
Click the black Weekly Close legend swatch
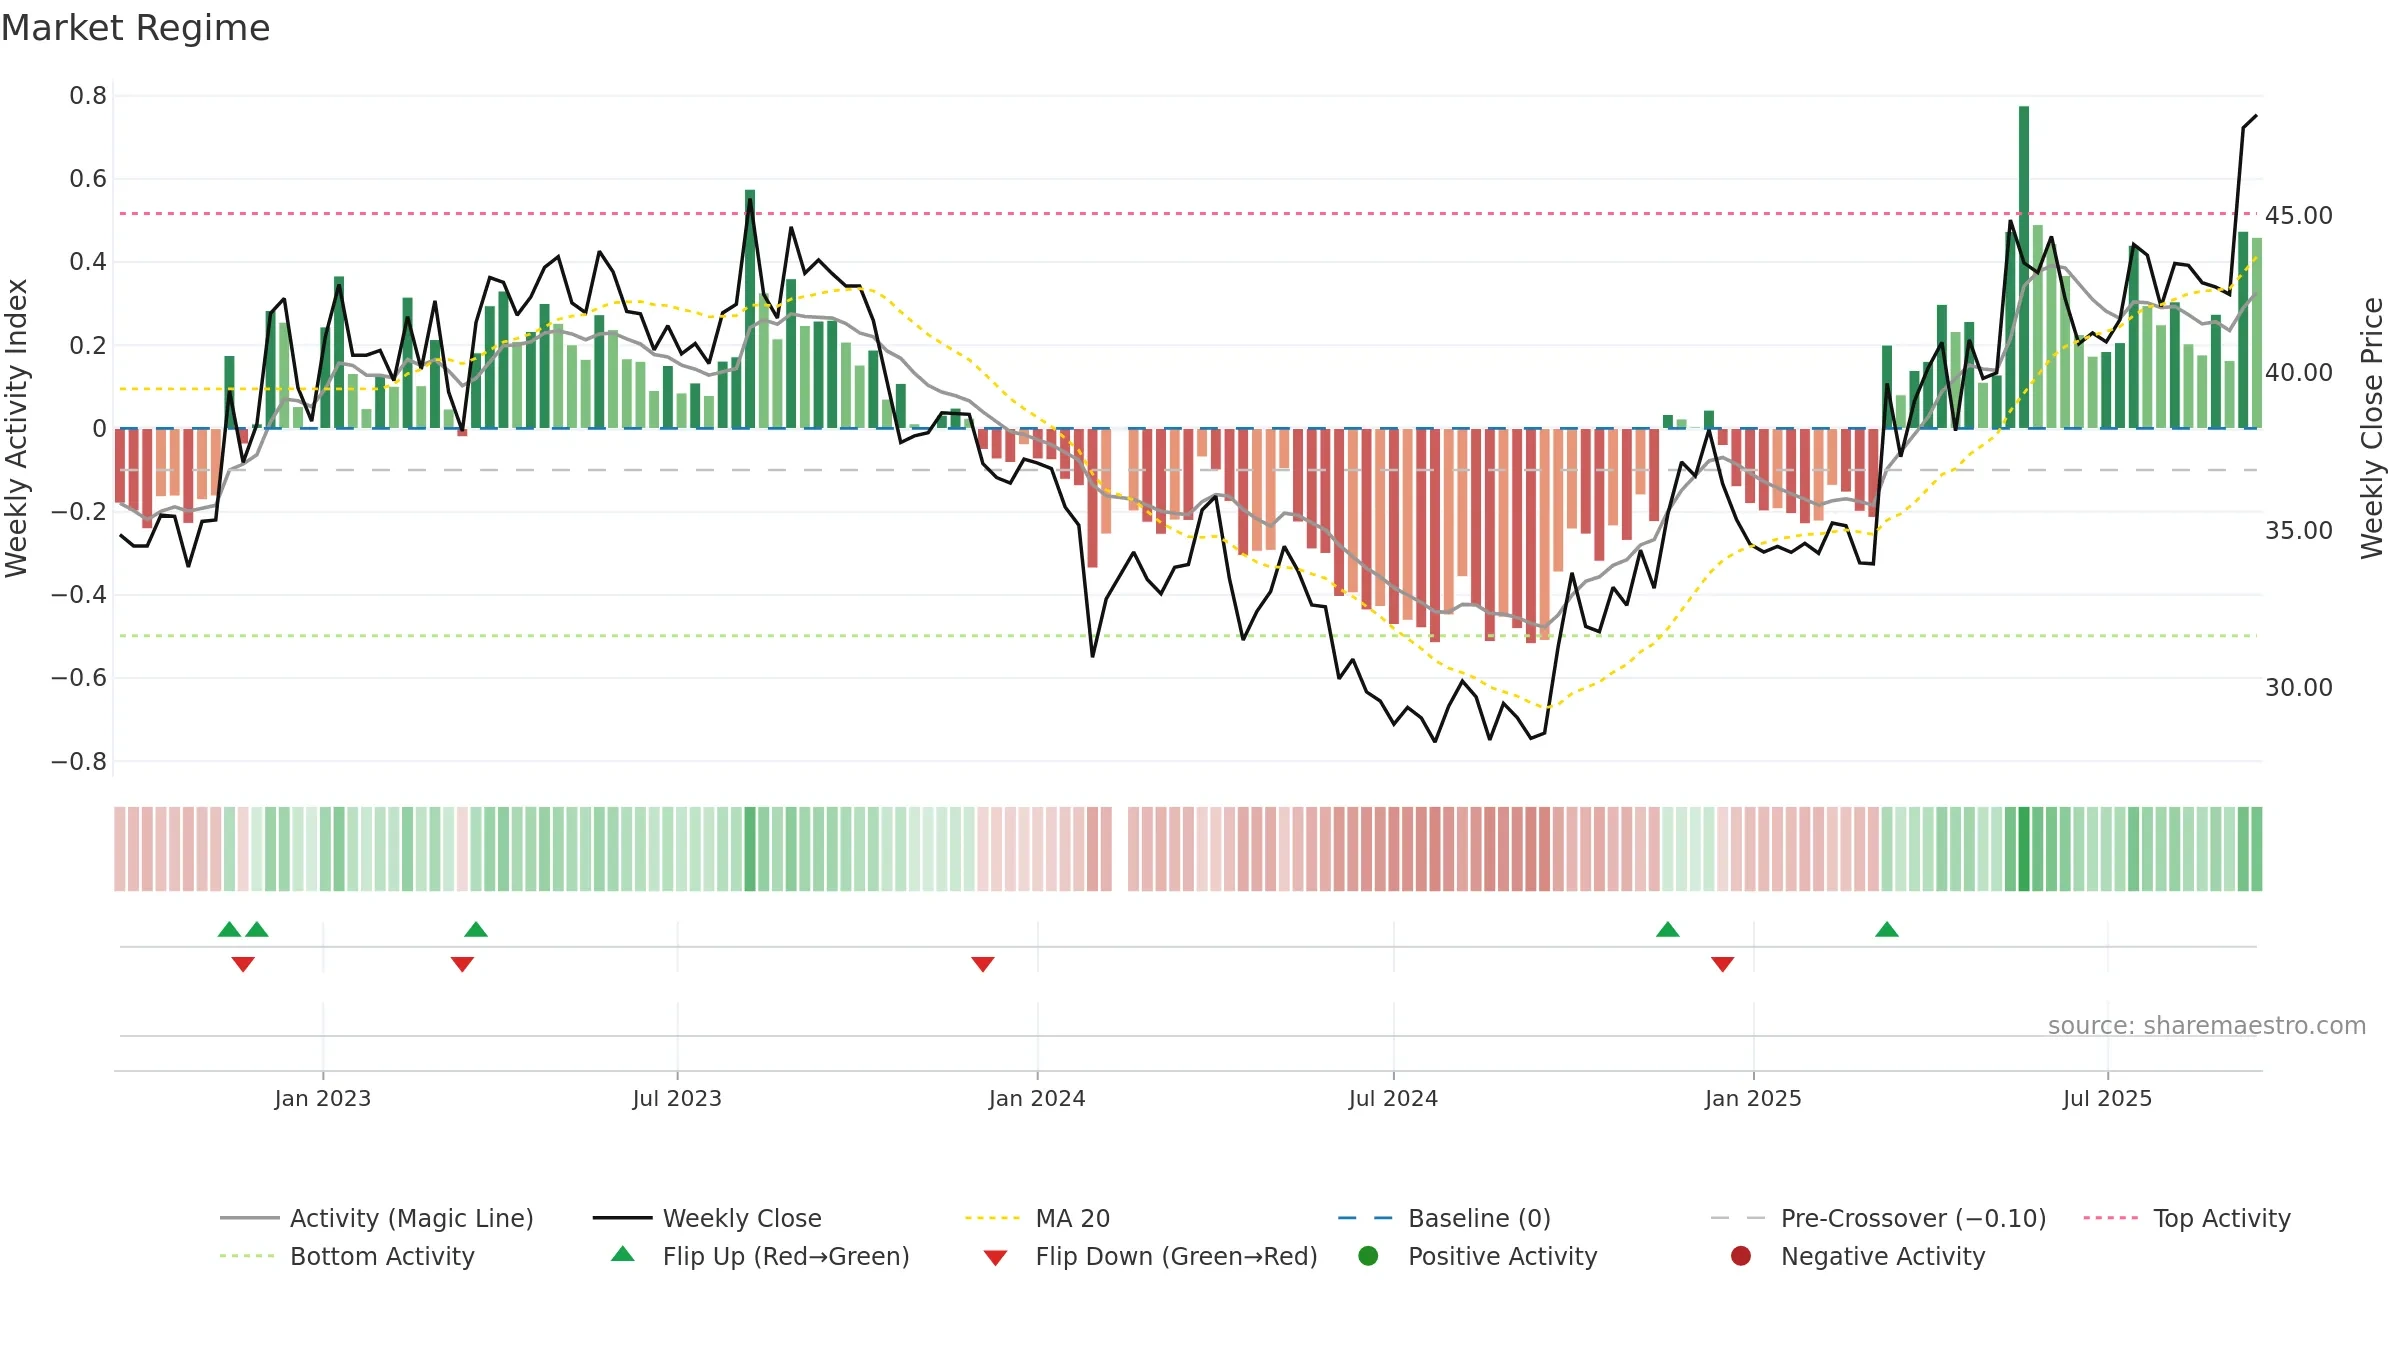tap(622, 1218)
